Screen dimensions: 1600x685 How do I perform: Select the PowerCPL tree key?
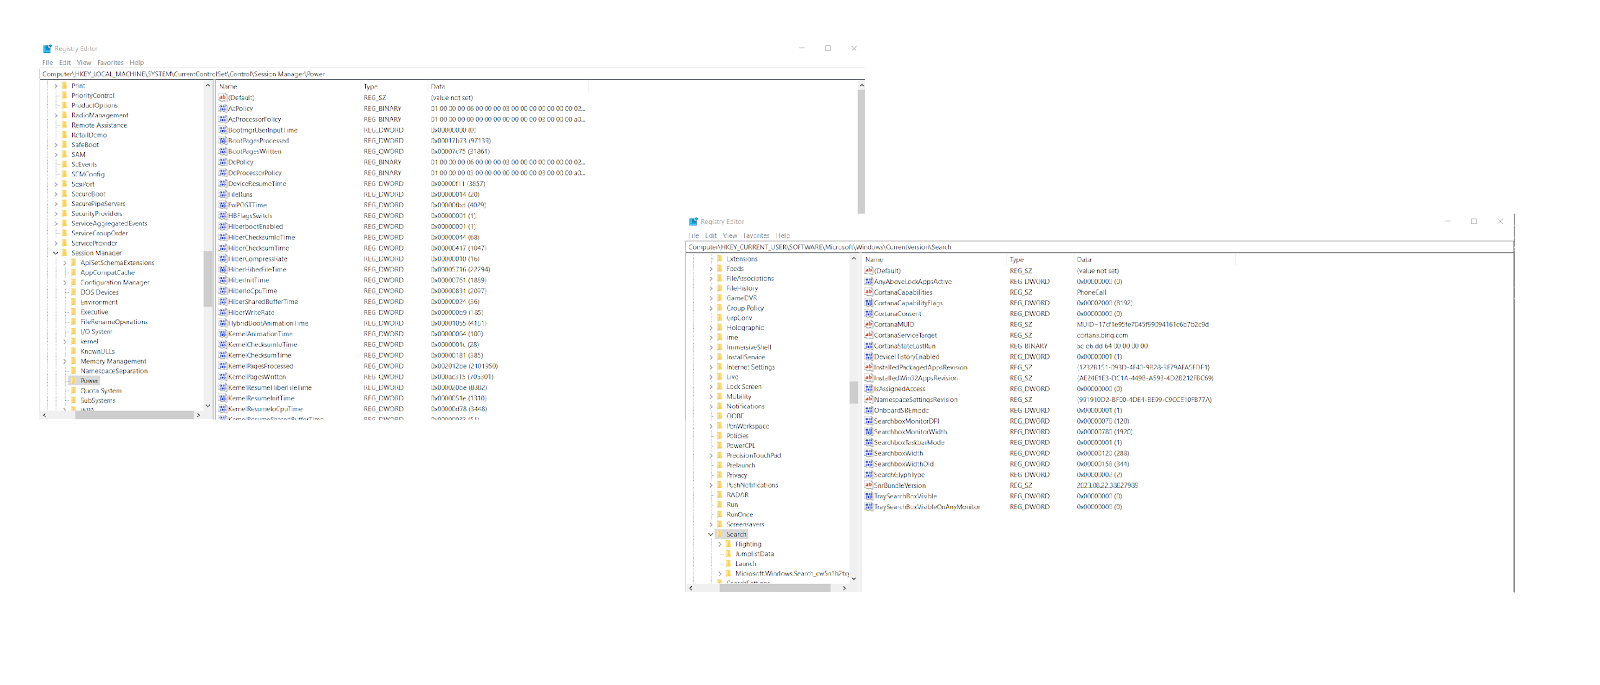[x=740, y=446]
